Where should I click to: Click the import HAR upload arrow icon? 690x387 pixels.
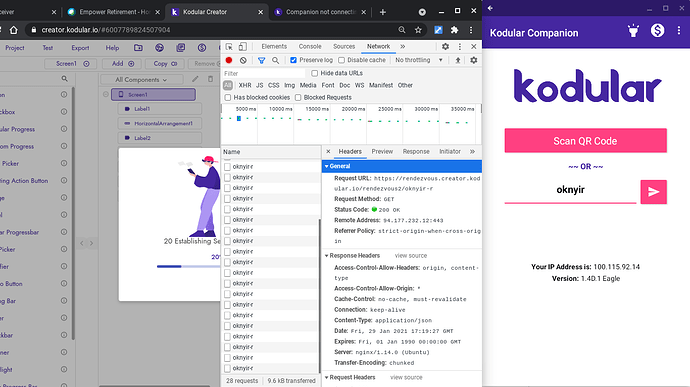pyautogui.click(x=458, y=60)
